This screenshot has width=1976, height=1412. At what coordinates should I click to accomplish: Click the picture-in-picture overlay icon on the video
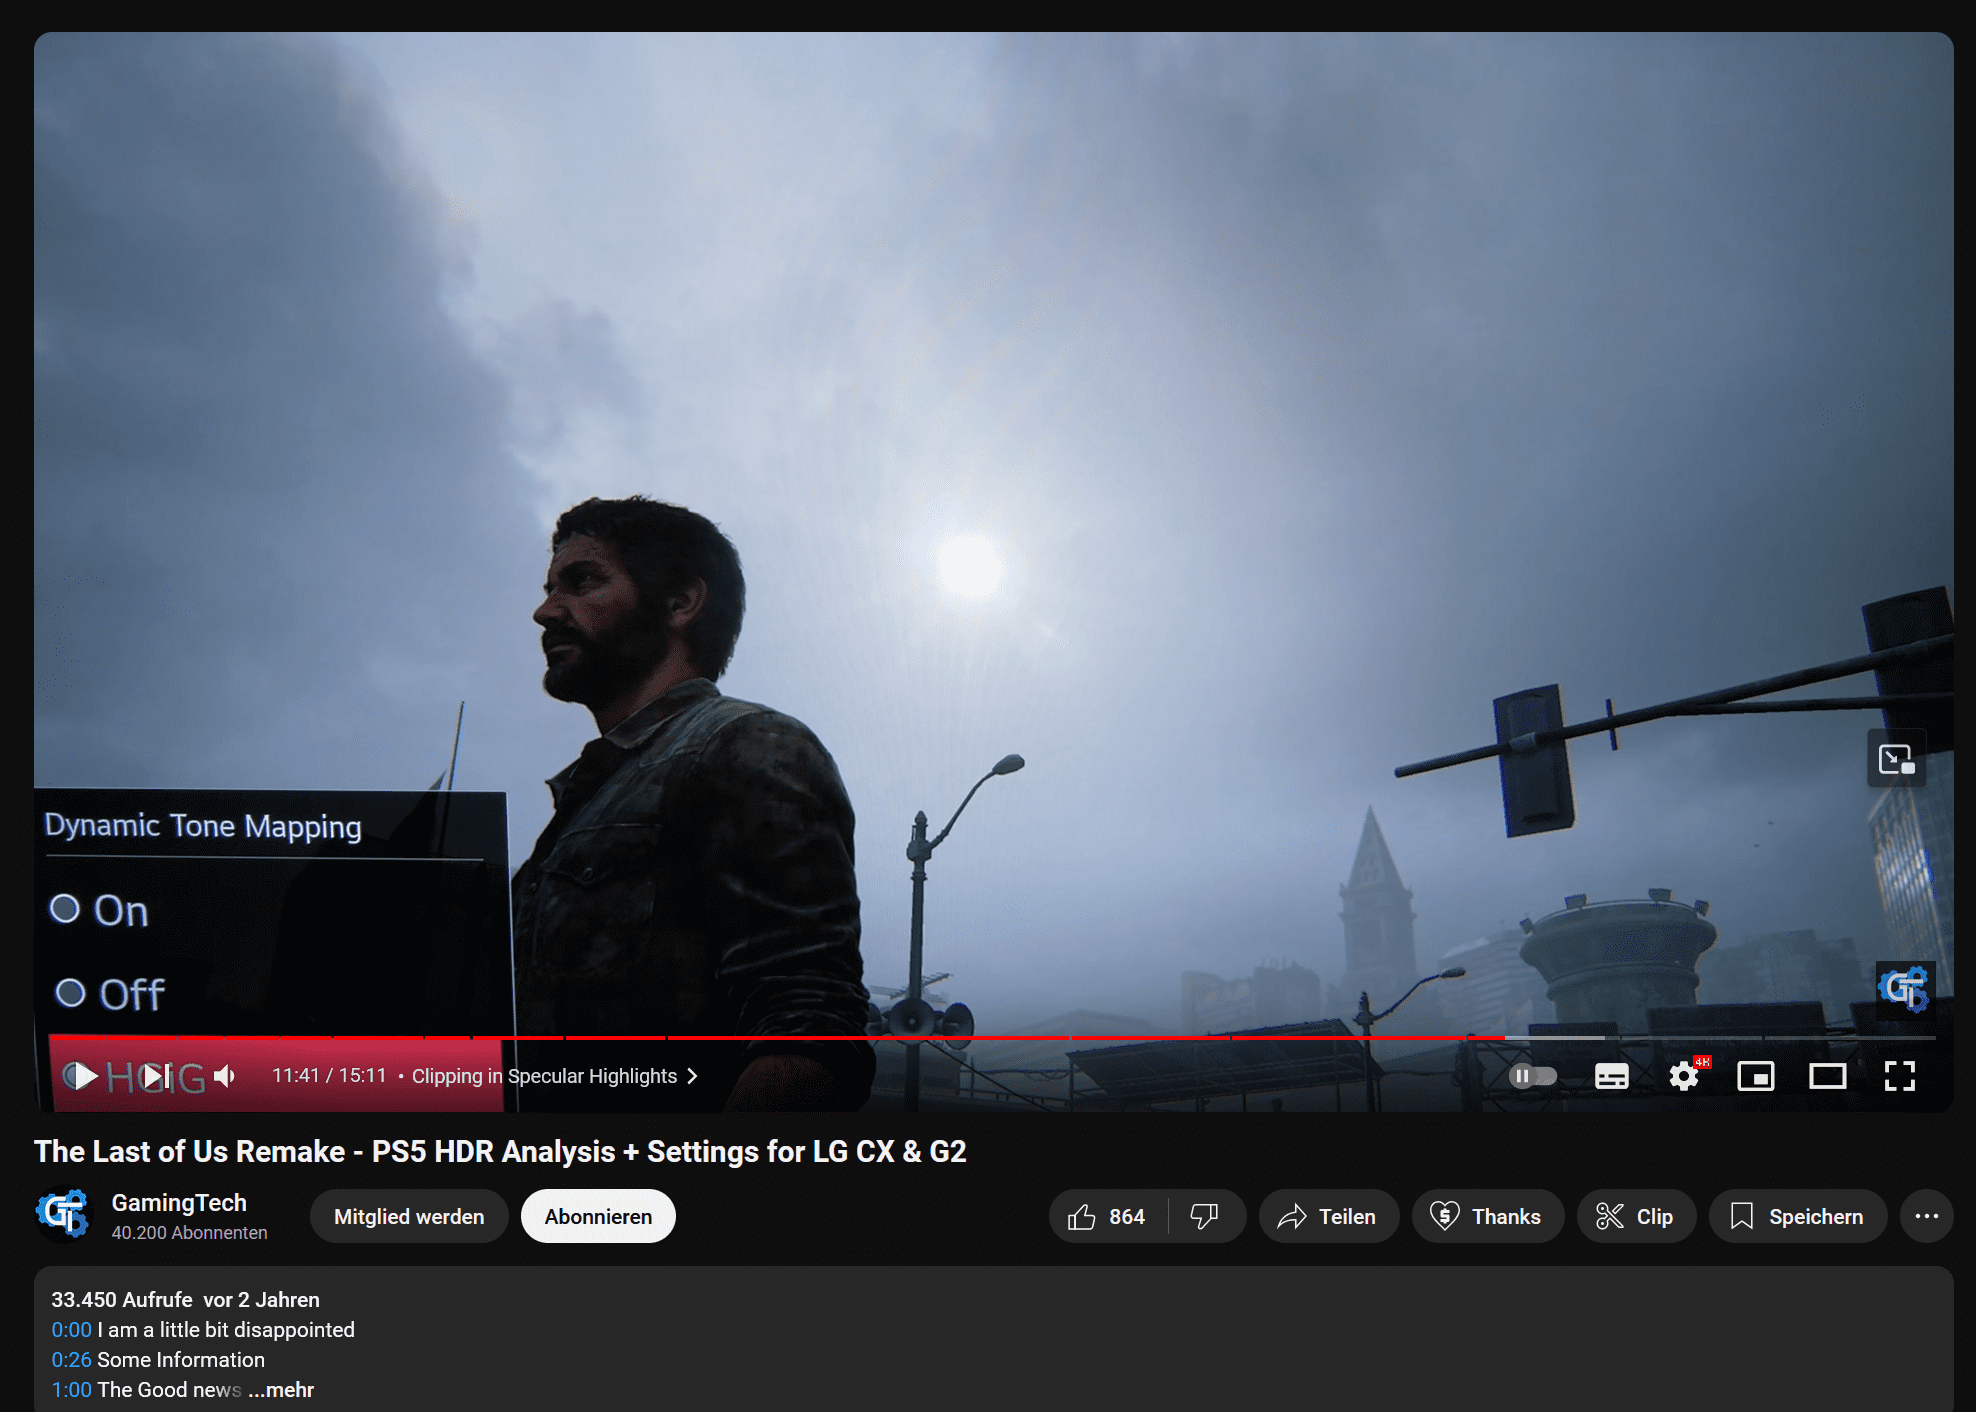coord(1896,759)
